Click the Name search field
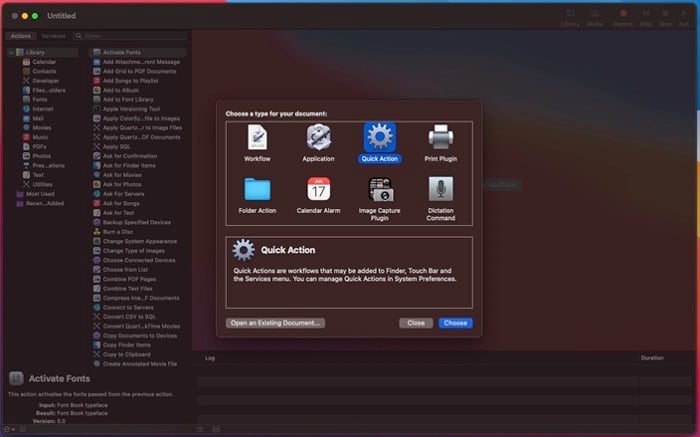 [x=130, y=36]
